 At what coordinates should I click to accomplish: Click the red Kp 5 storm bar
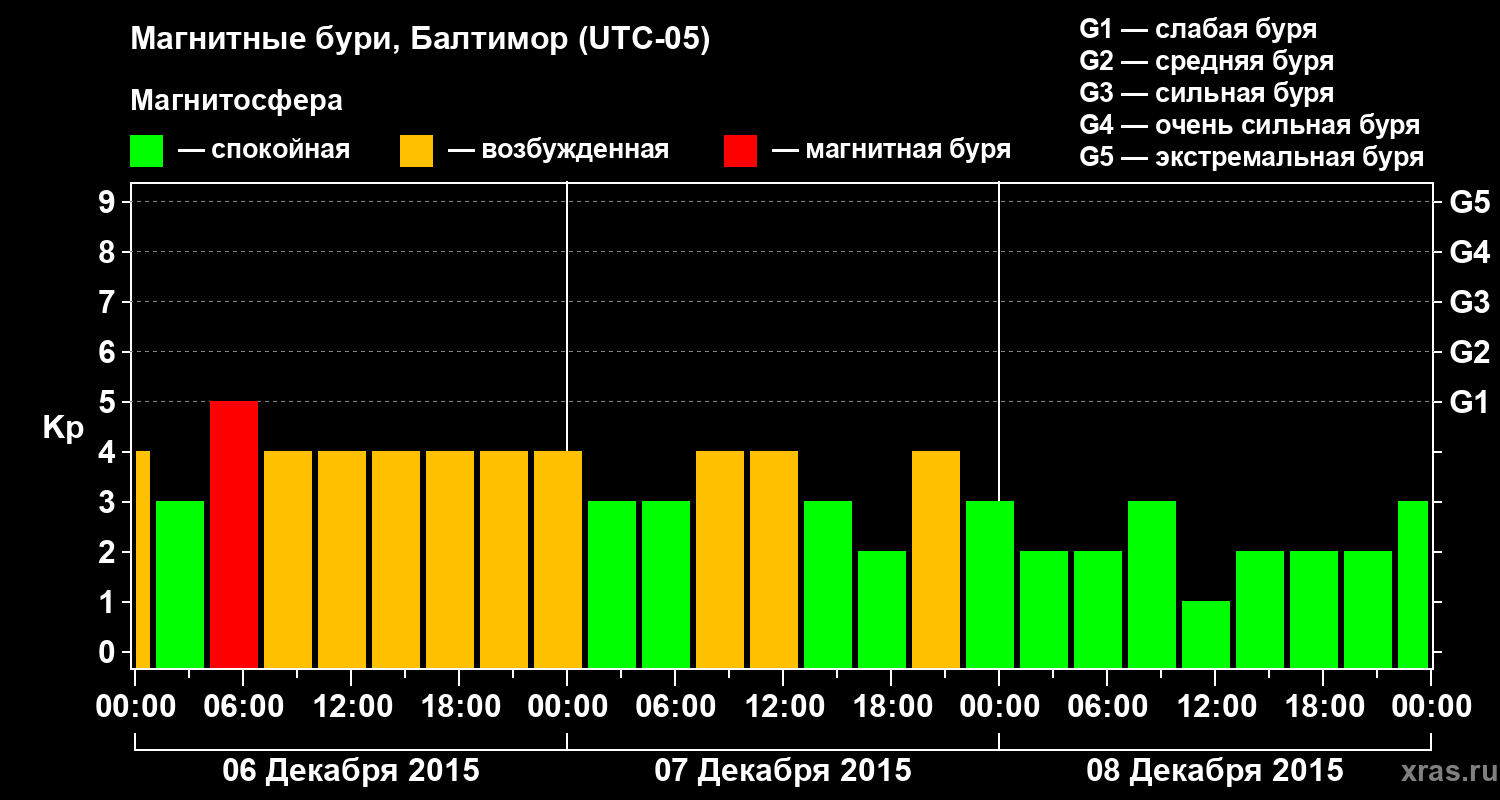tap(234, 534)
